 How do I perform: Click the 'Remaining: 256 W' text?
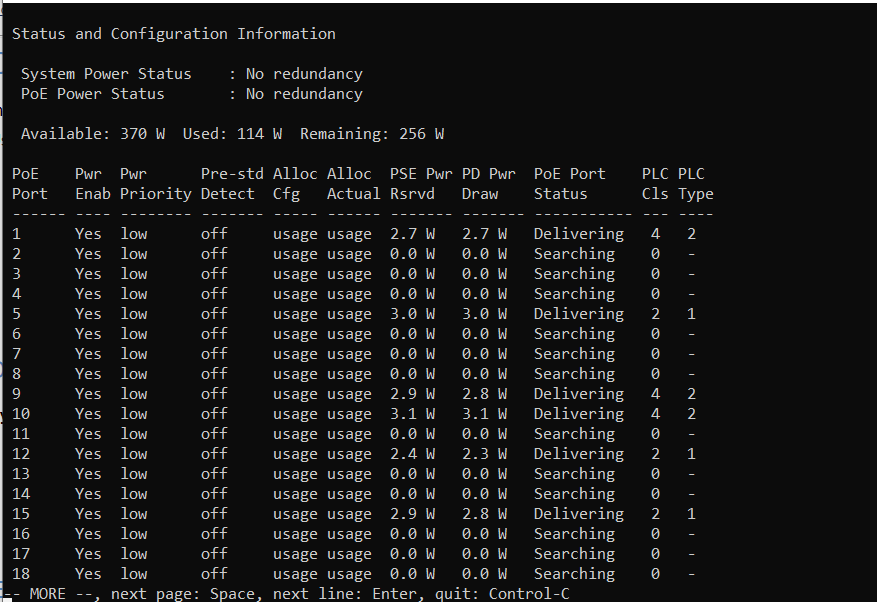pyautogui.click(x=372, y=134)
